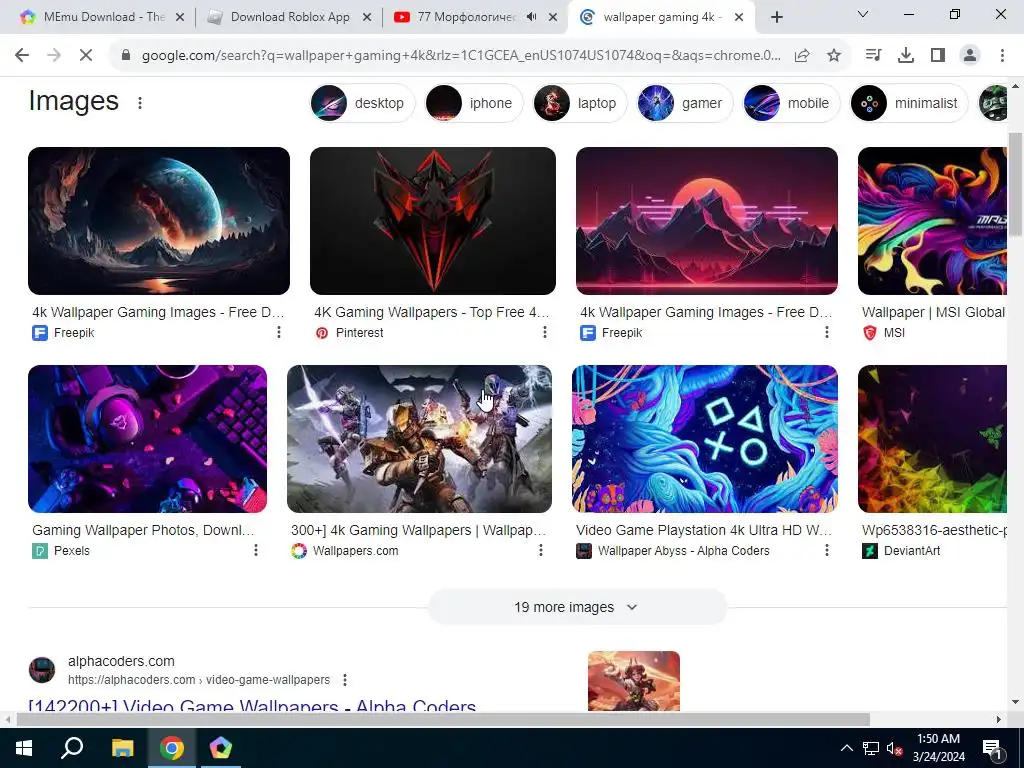
Task: Open Gaming Wallpaper Photos Pexels link
Action: [x=143, y=530]
